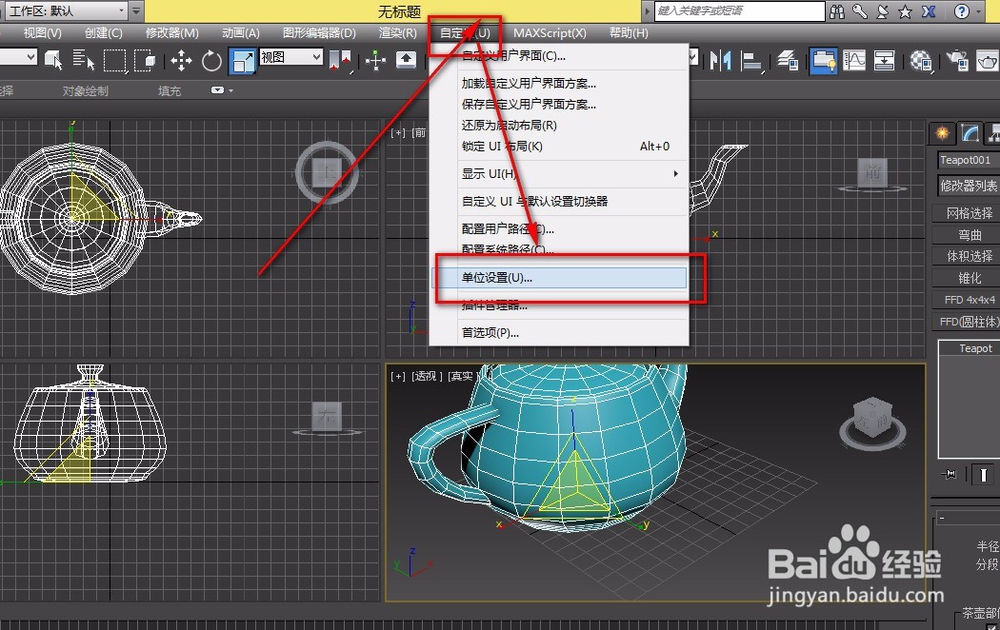Viewport: 1000px width, 630px height.
Task: Activate the Select and Move tool
Action: (181, 61)
